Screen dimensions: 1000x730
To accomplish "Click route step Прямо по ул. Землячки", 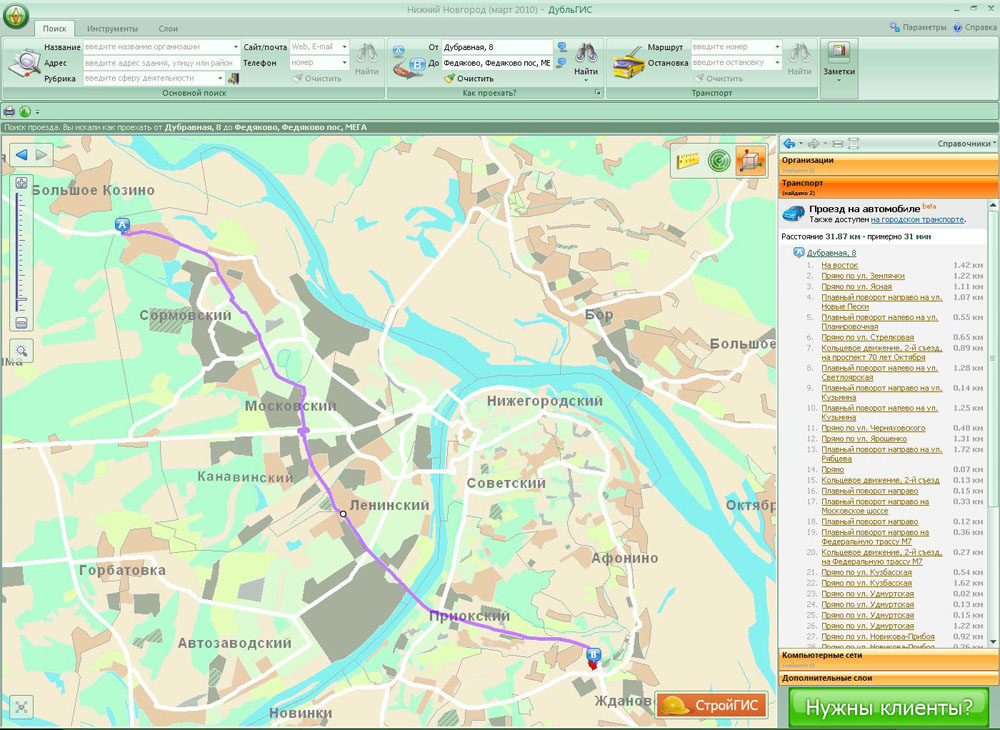I will 863,276.
